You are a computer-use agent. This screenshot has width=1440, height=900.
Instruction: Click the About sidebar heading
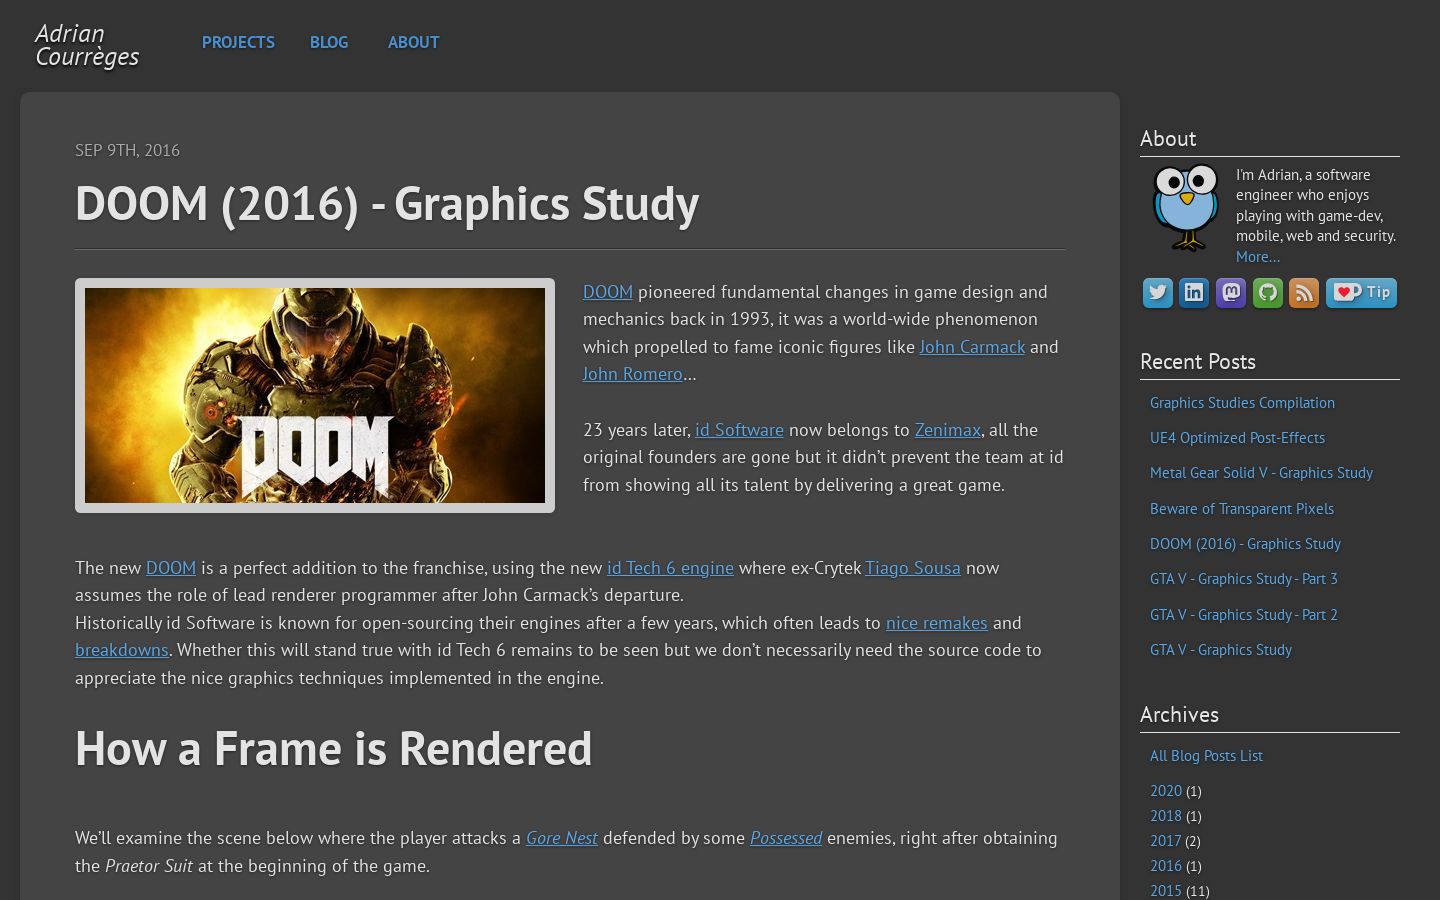1168,138
